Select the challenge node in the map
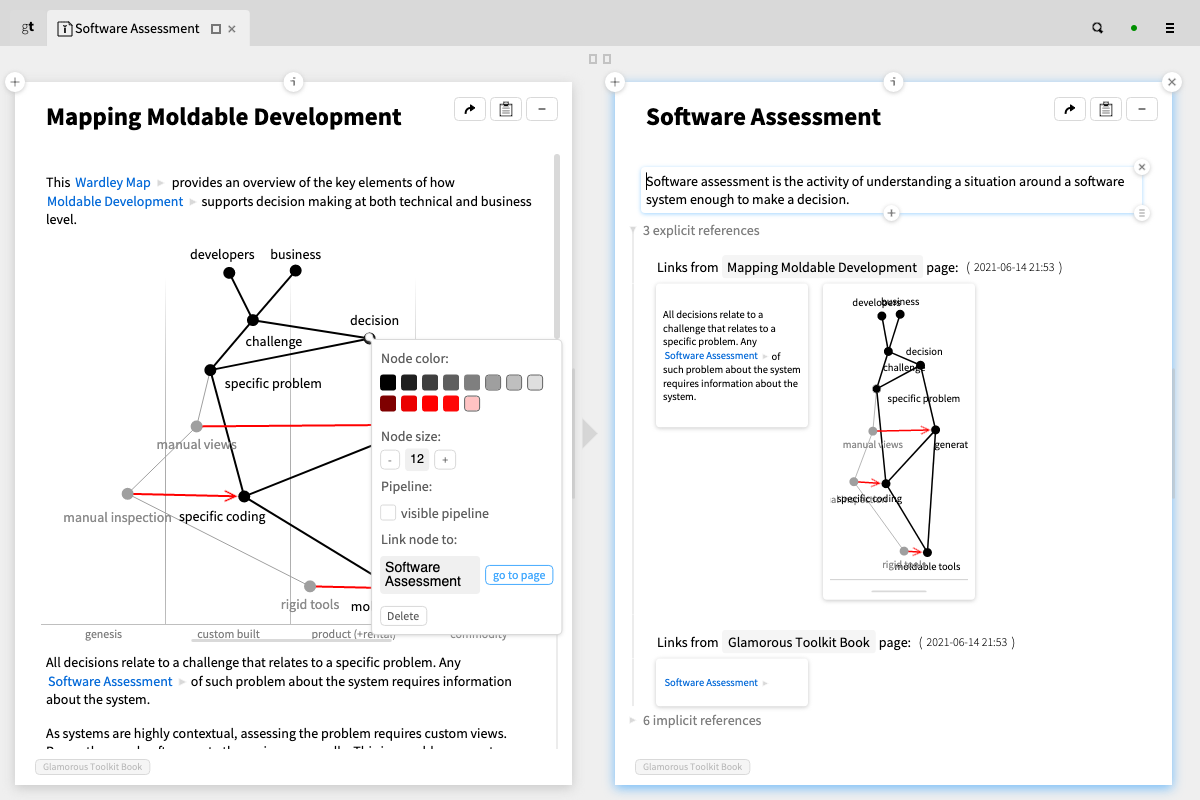1200x800 pixels. click(253, 320)
